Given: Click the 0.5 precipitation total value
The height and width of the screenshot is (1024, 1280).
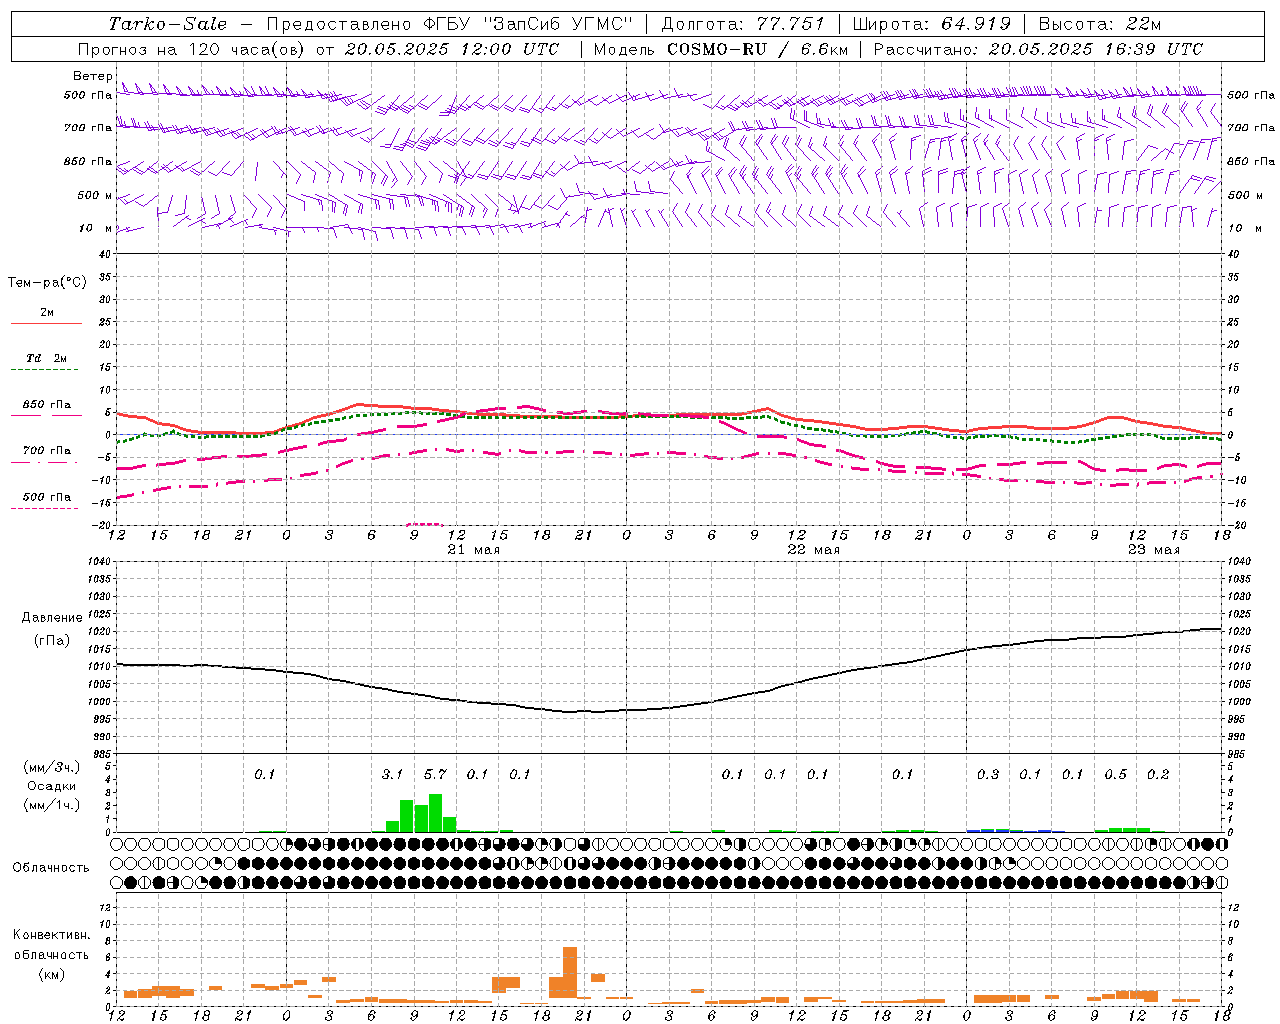Looking at the screenshot, I should [x=1115, y=774].
